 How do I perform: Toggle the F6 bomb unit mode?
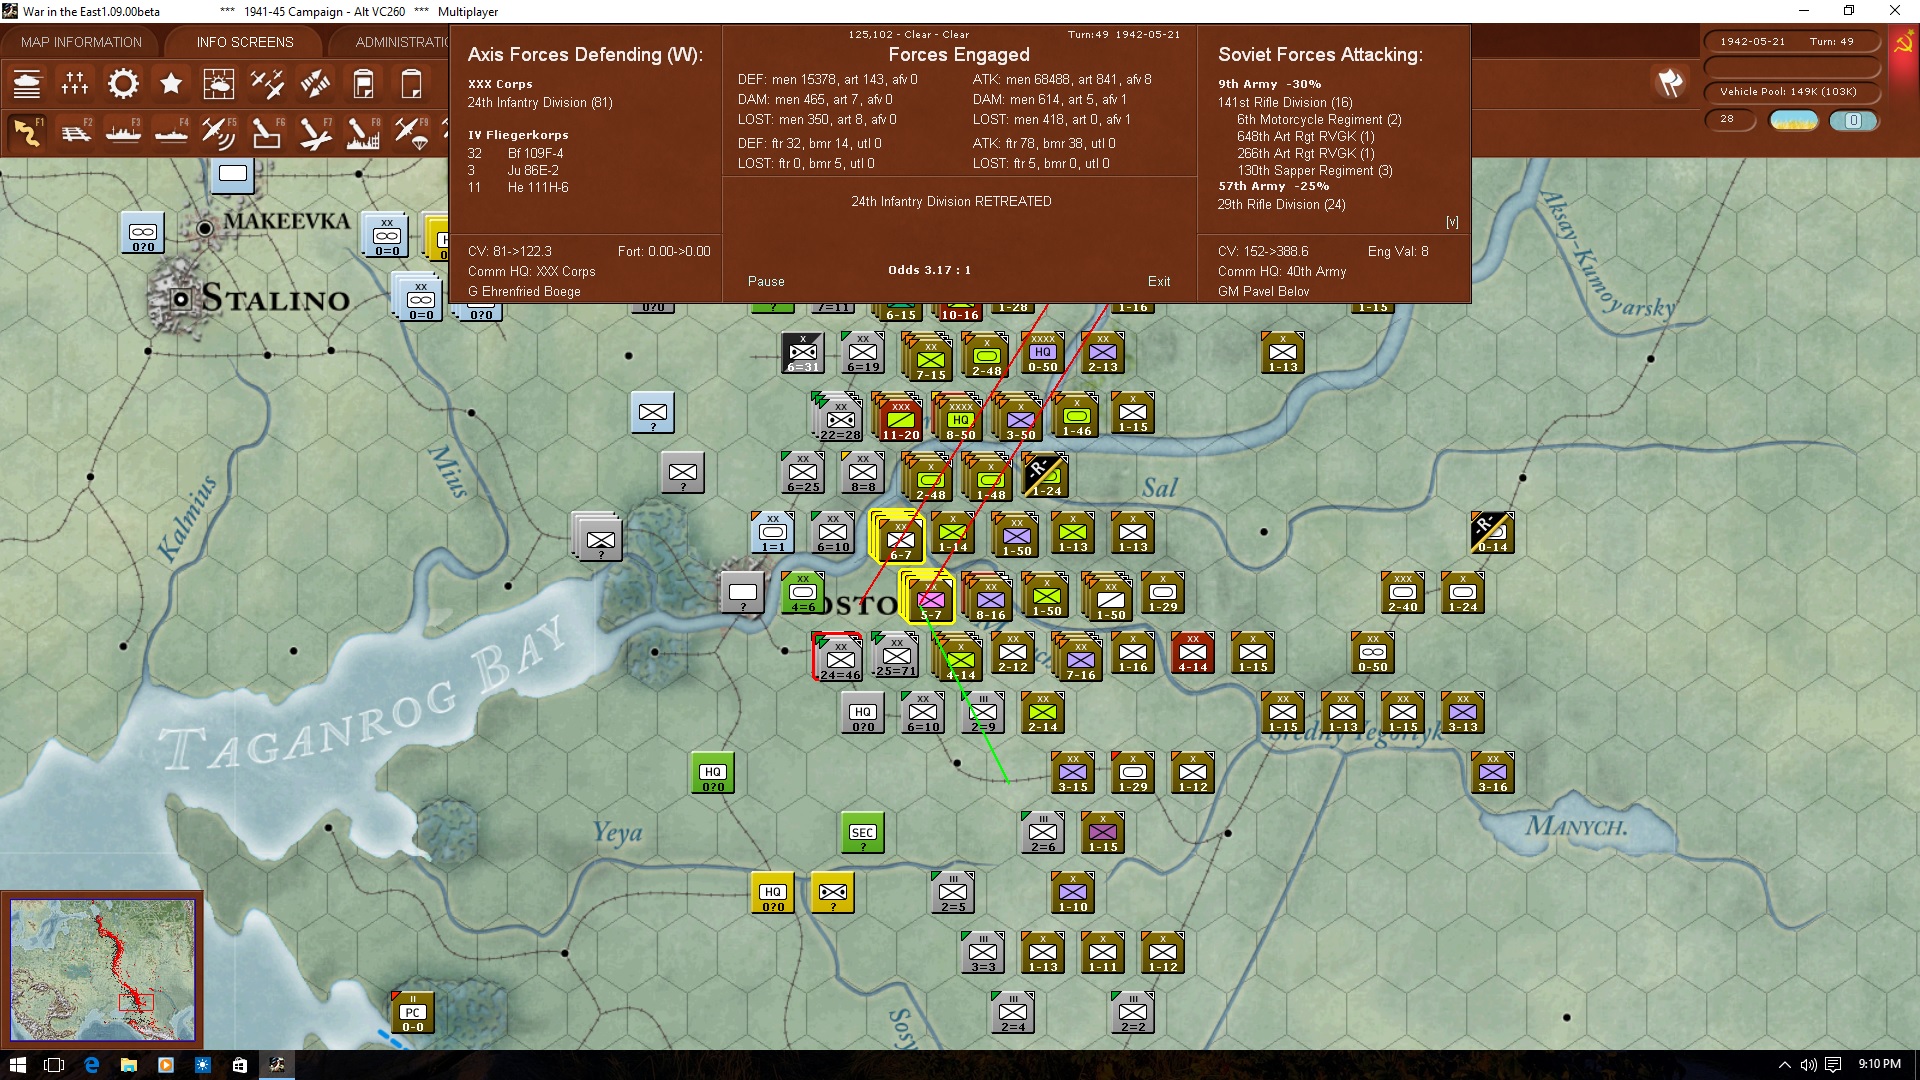click(267, 133)
